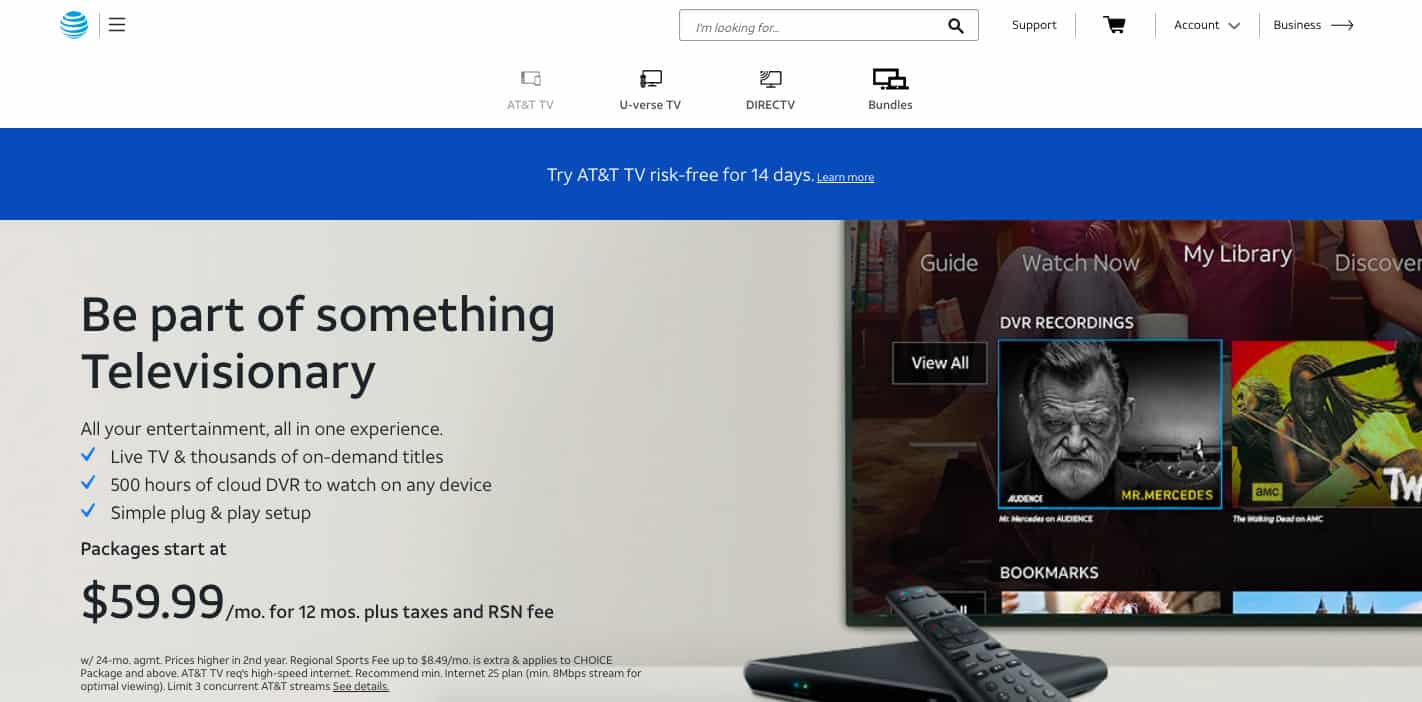1422x702 pixels.
Task: Open the shopping cart
Action: (x=1114, y=25)
